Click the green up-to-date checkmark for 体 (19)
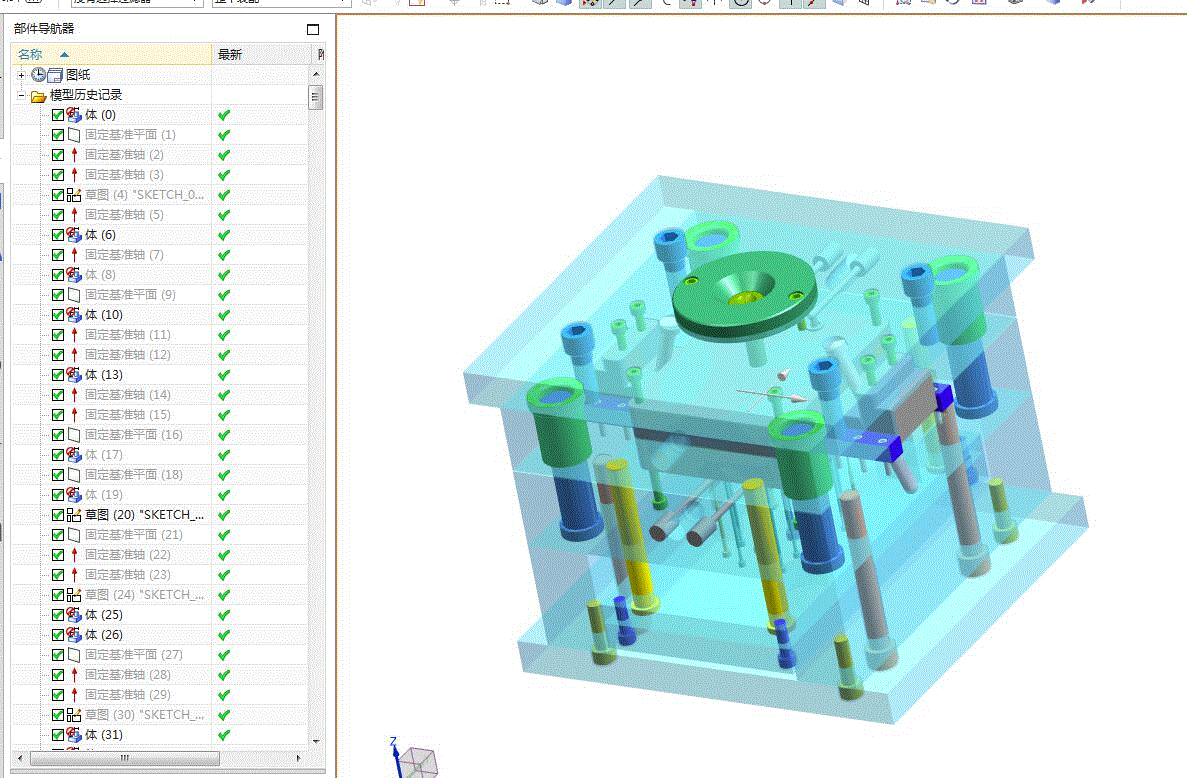This screenshot has width=1187, height=778. tap(224, 495)
